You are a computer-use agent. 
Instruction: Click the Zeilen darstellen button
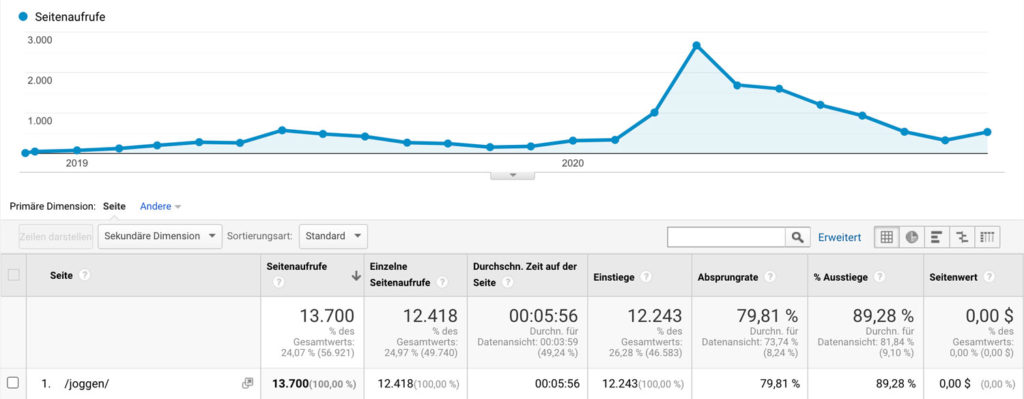tap(56, 236)
